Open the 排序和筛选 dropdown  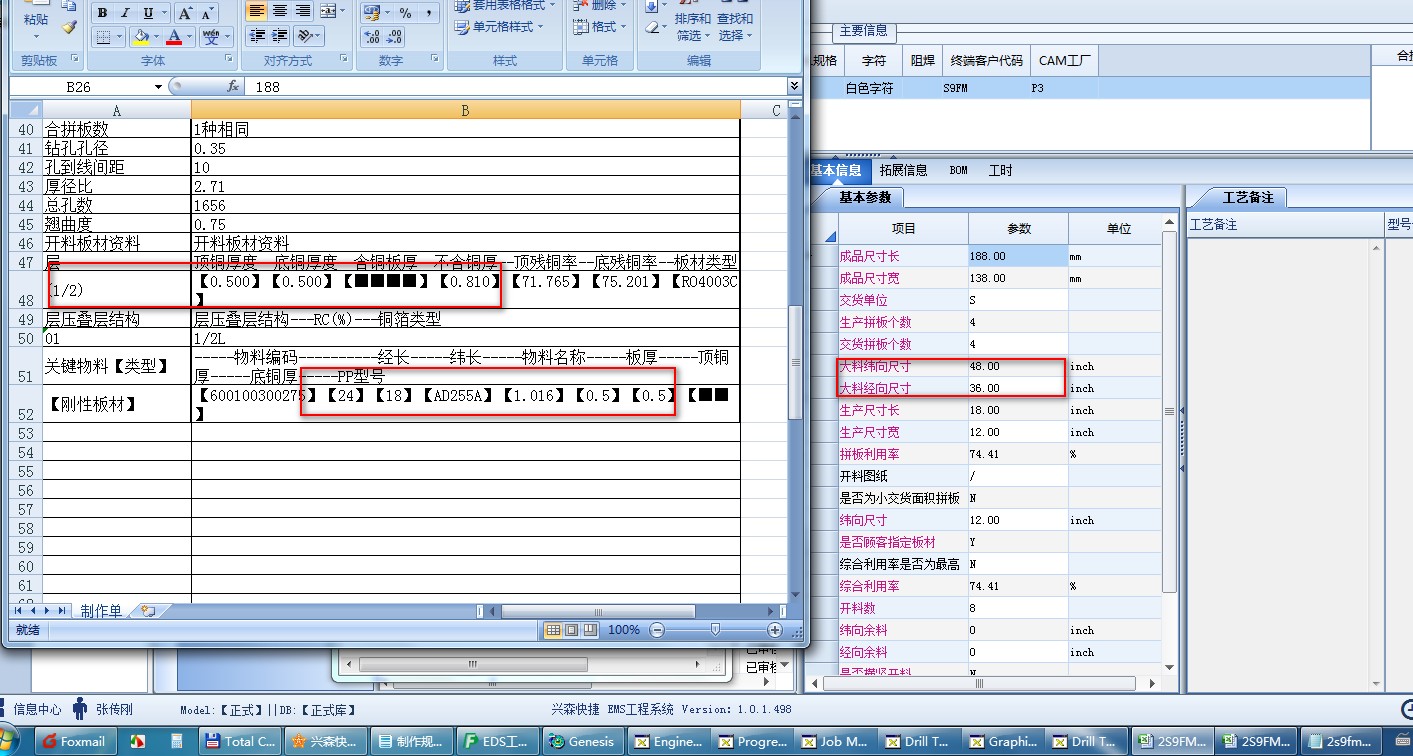coord(692,27)
